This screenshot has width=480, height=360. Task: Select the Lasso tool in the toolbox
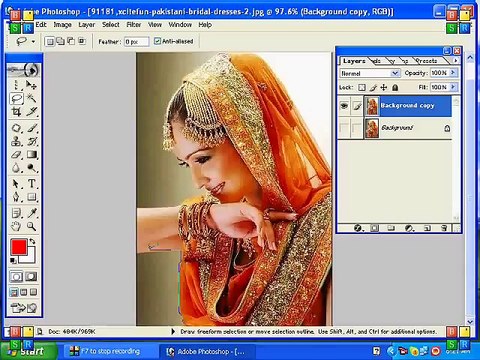click(x=16, y=98)
